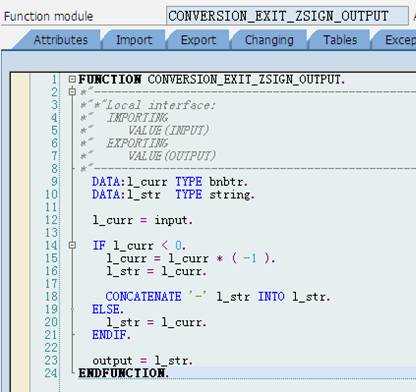Switch to the Export tab

coord(198,40)
